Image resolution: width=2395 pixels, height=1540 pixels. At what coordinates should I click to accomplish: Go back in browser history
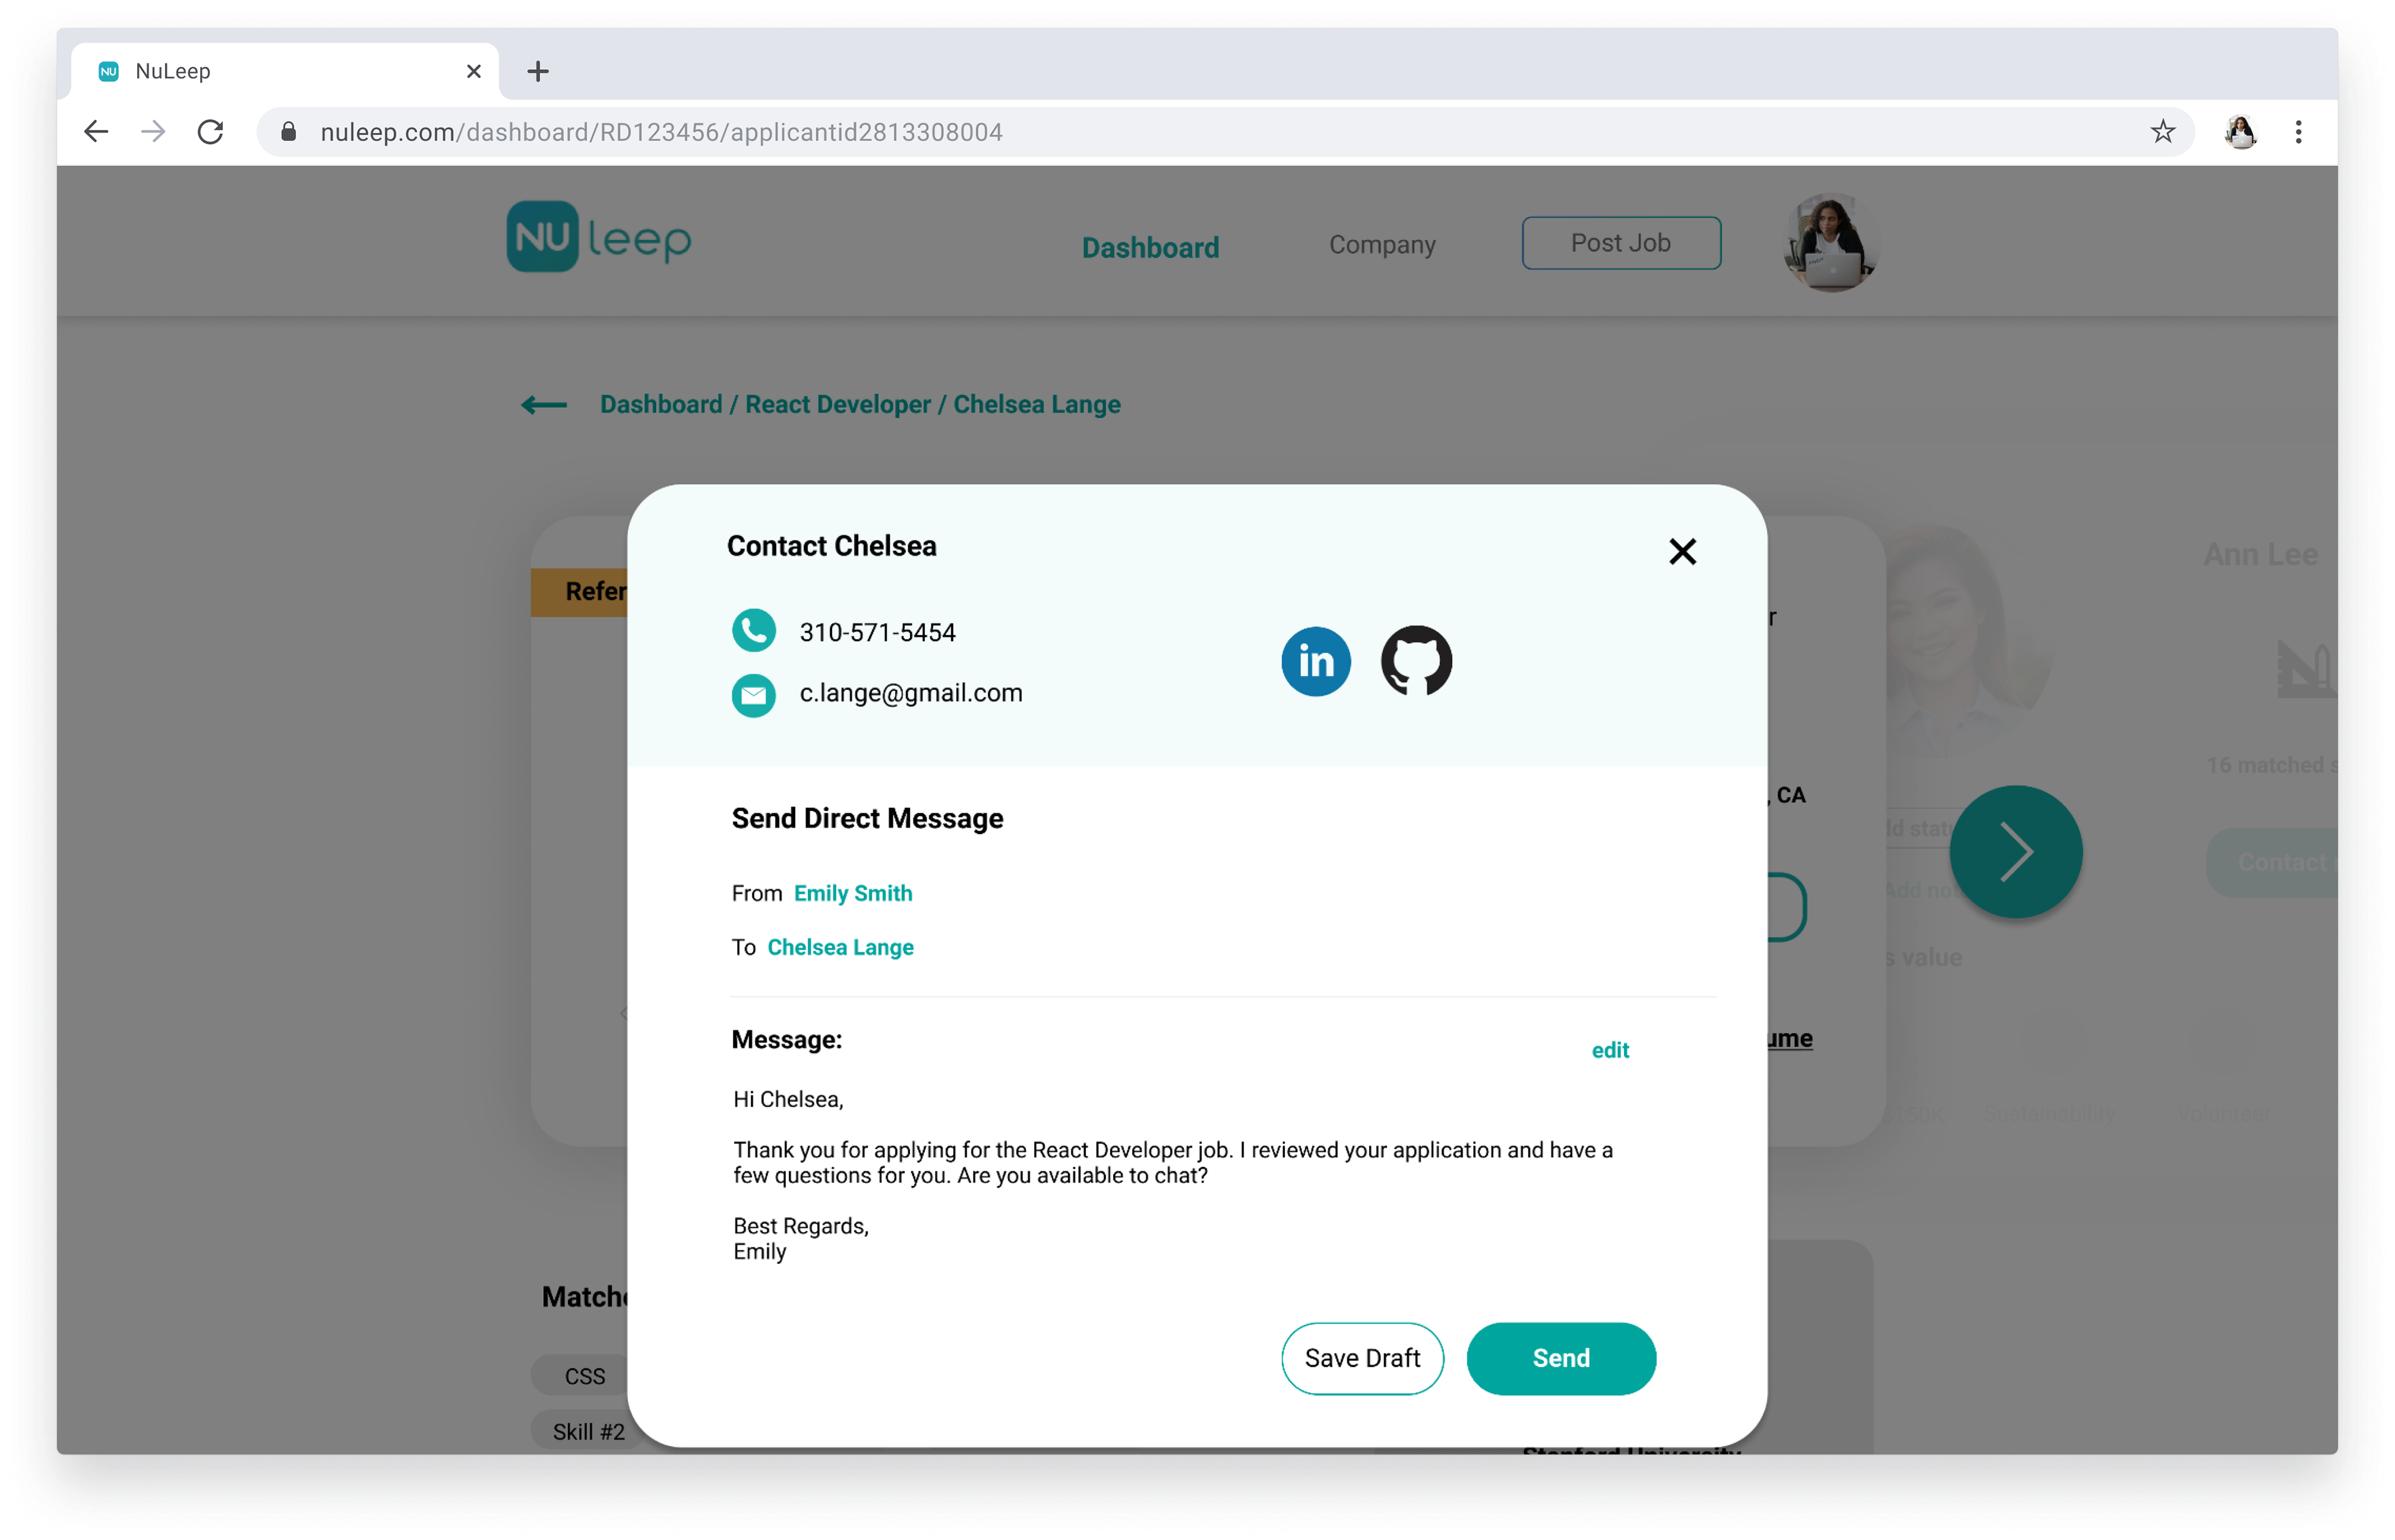[96, 131]
